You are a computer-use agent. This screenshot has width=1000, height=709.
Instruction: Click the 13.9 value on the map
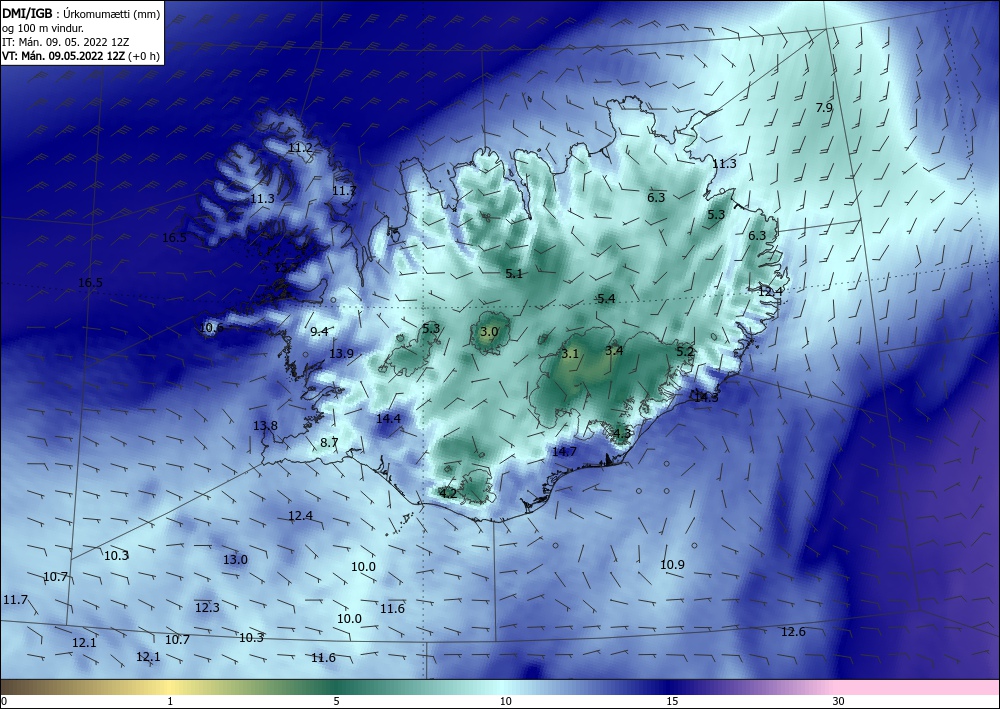[x=341, y=354]
